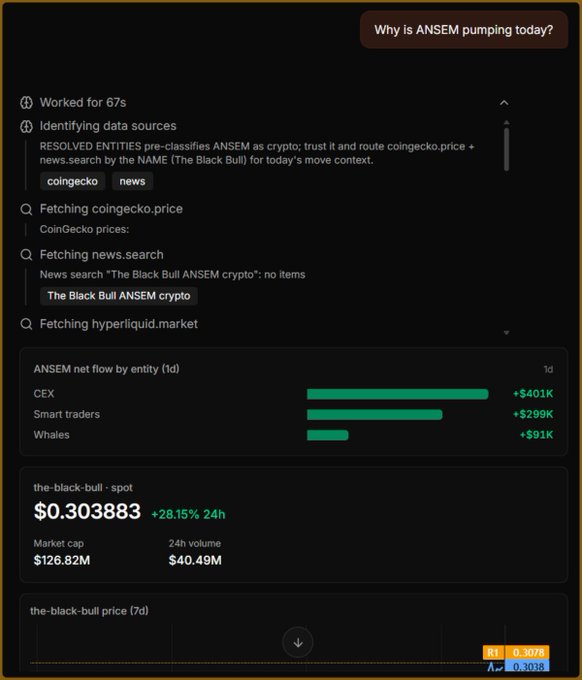Click the CEX net flow bar
Screen dimensions: 582x680
pos(398,394)
